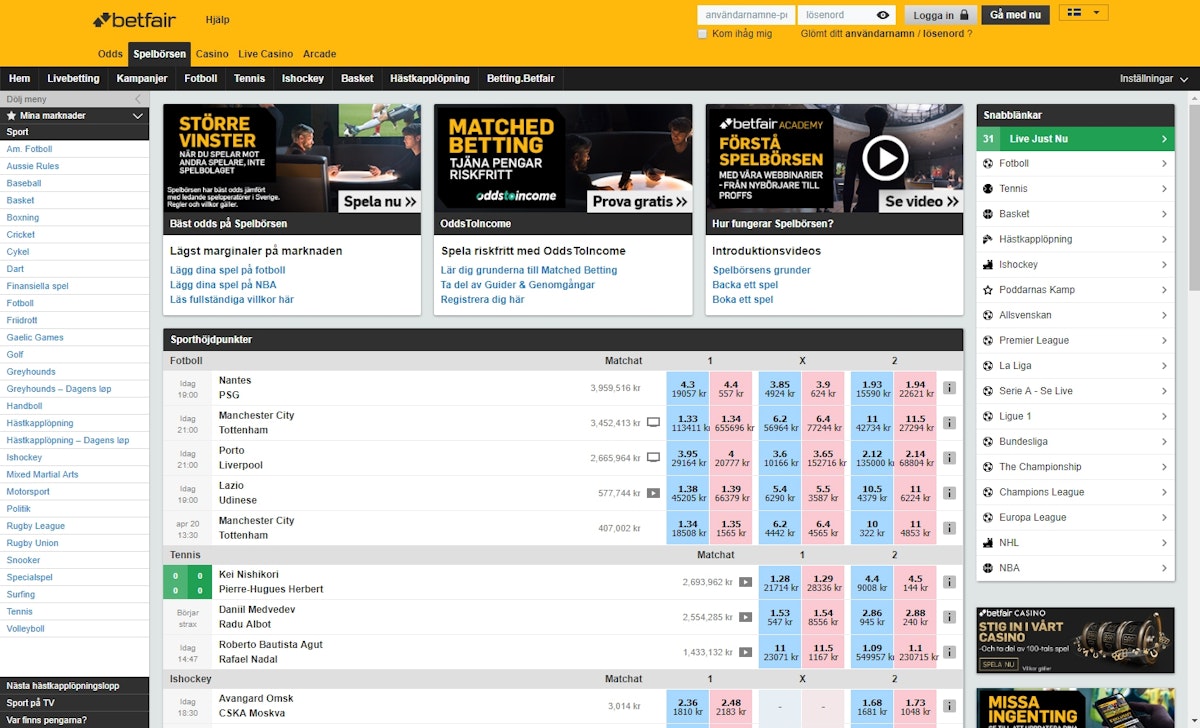Click the Prova gratis banner button

pyautogui.click(x=640, y=201)
